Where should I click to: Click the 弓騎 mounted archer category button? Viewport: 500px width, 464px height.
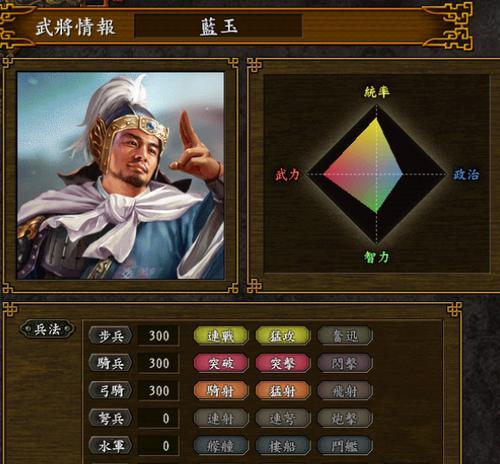click(x=110, y=391)
